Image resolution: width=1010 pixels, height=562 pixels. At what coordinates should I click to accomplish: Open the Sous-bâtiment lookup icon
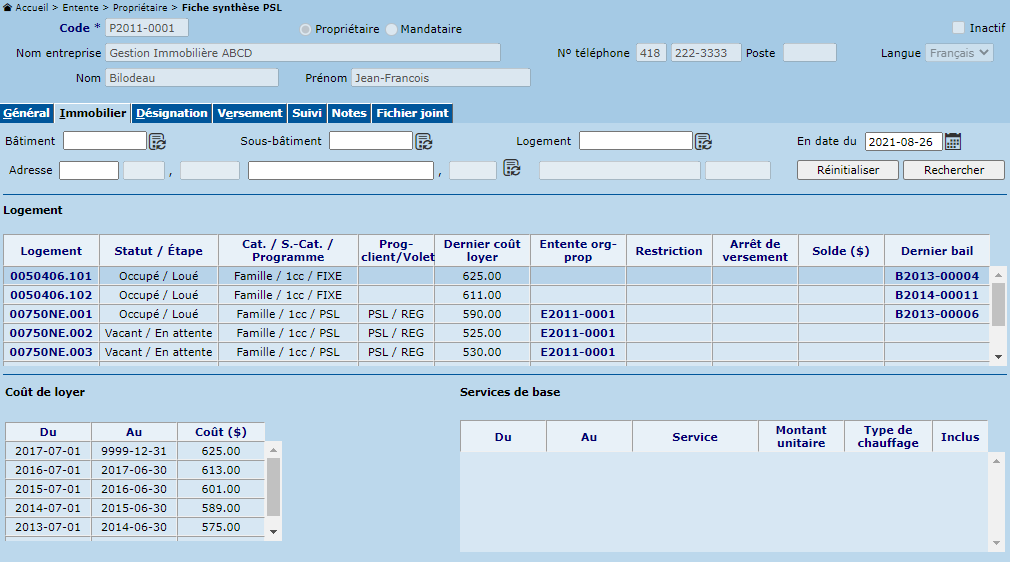point(424,141)
